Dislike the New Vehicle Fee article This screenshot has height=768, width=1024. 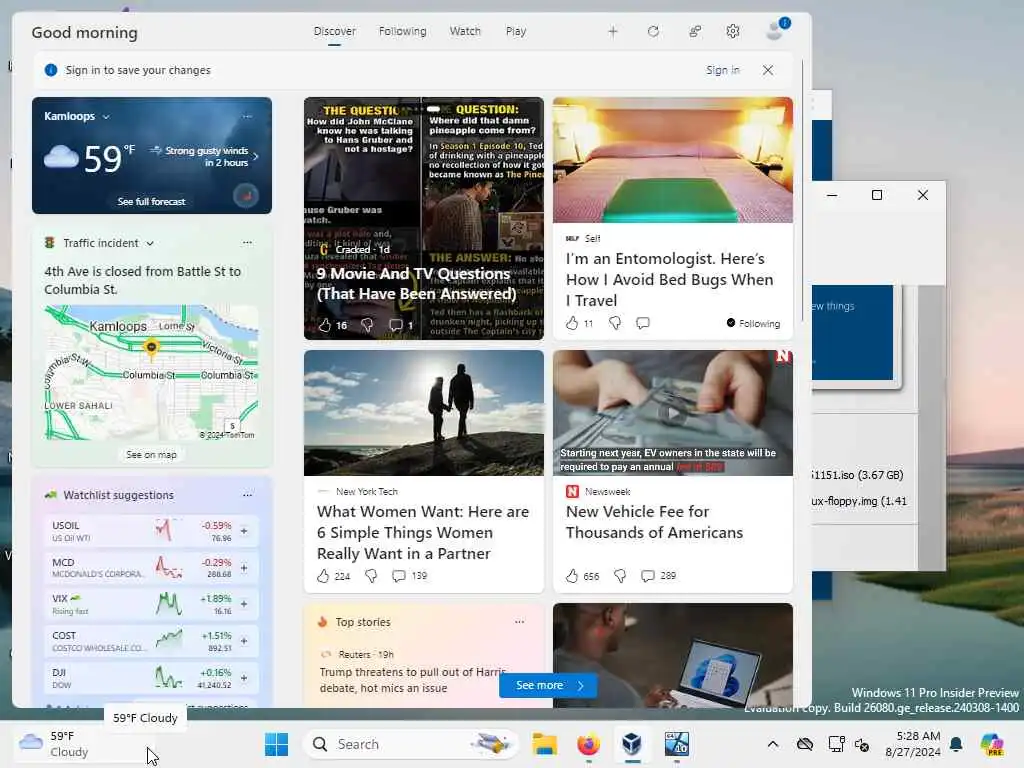click(620, 575)
